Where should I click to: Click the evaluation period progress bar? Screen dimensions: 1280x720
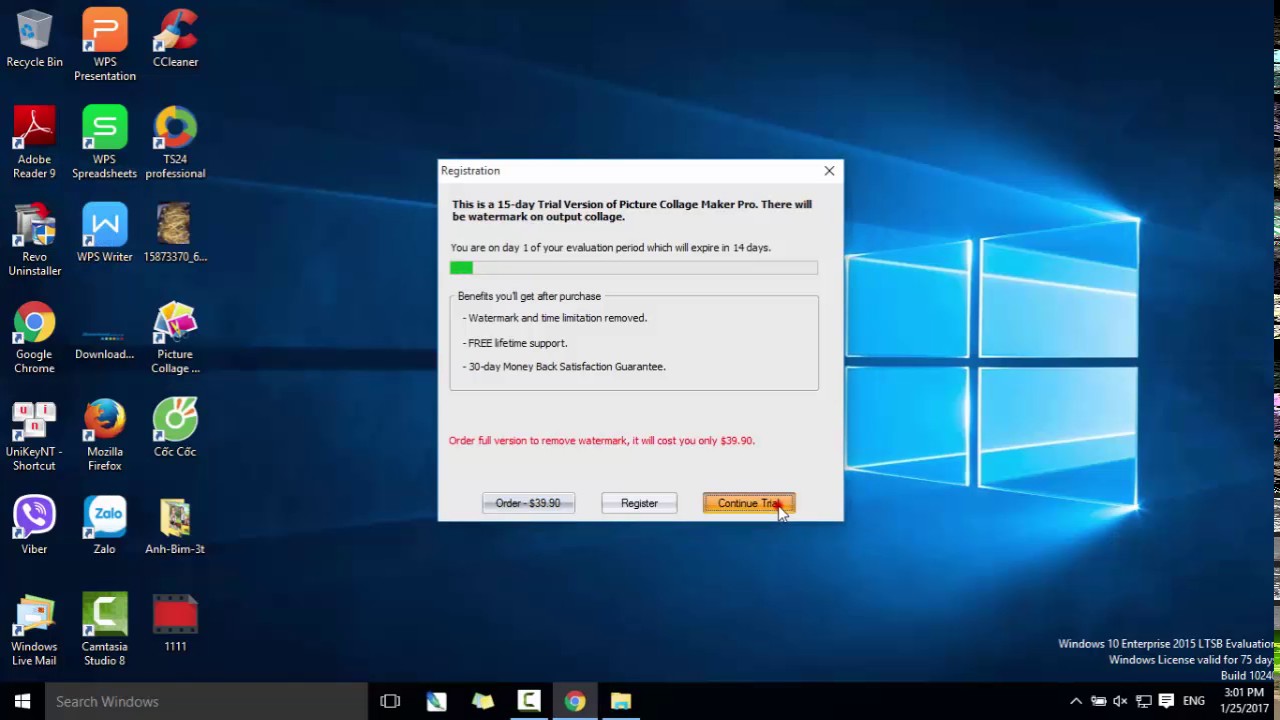coord(634,268)
